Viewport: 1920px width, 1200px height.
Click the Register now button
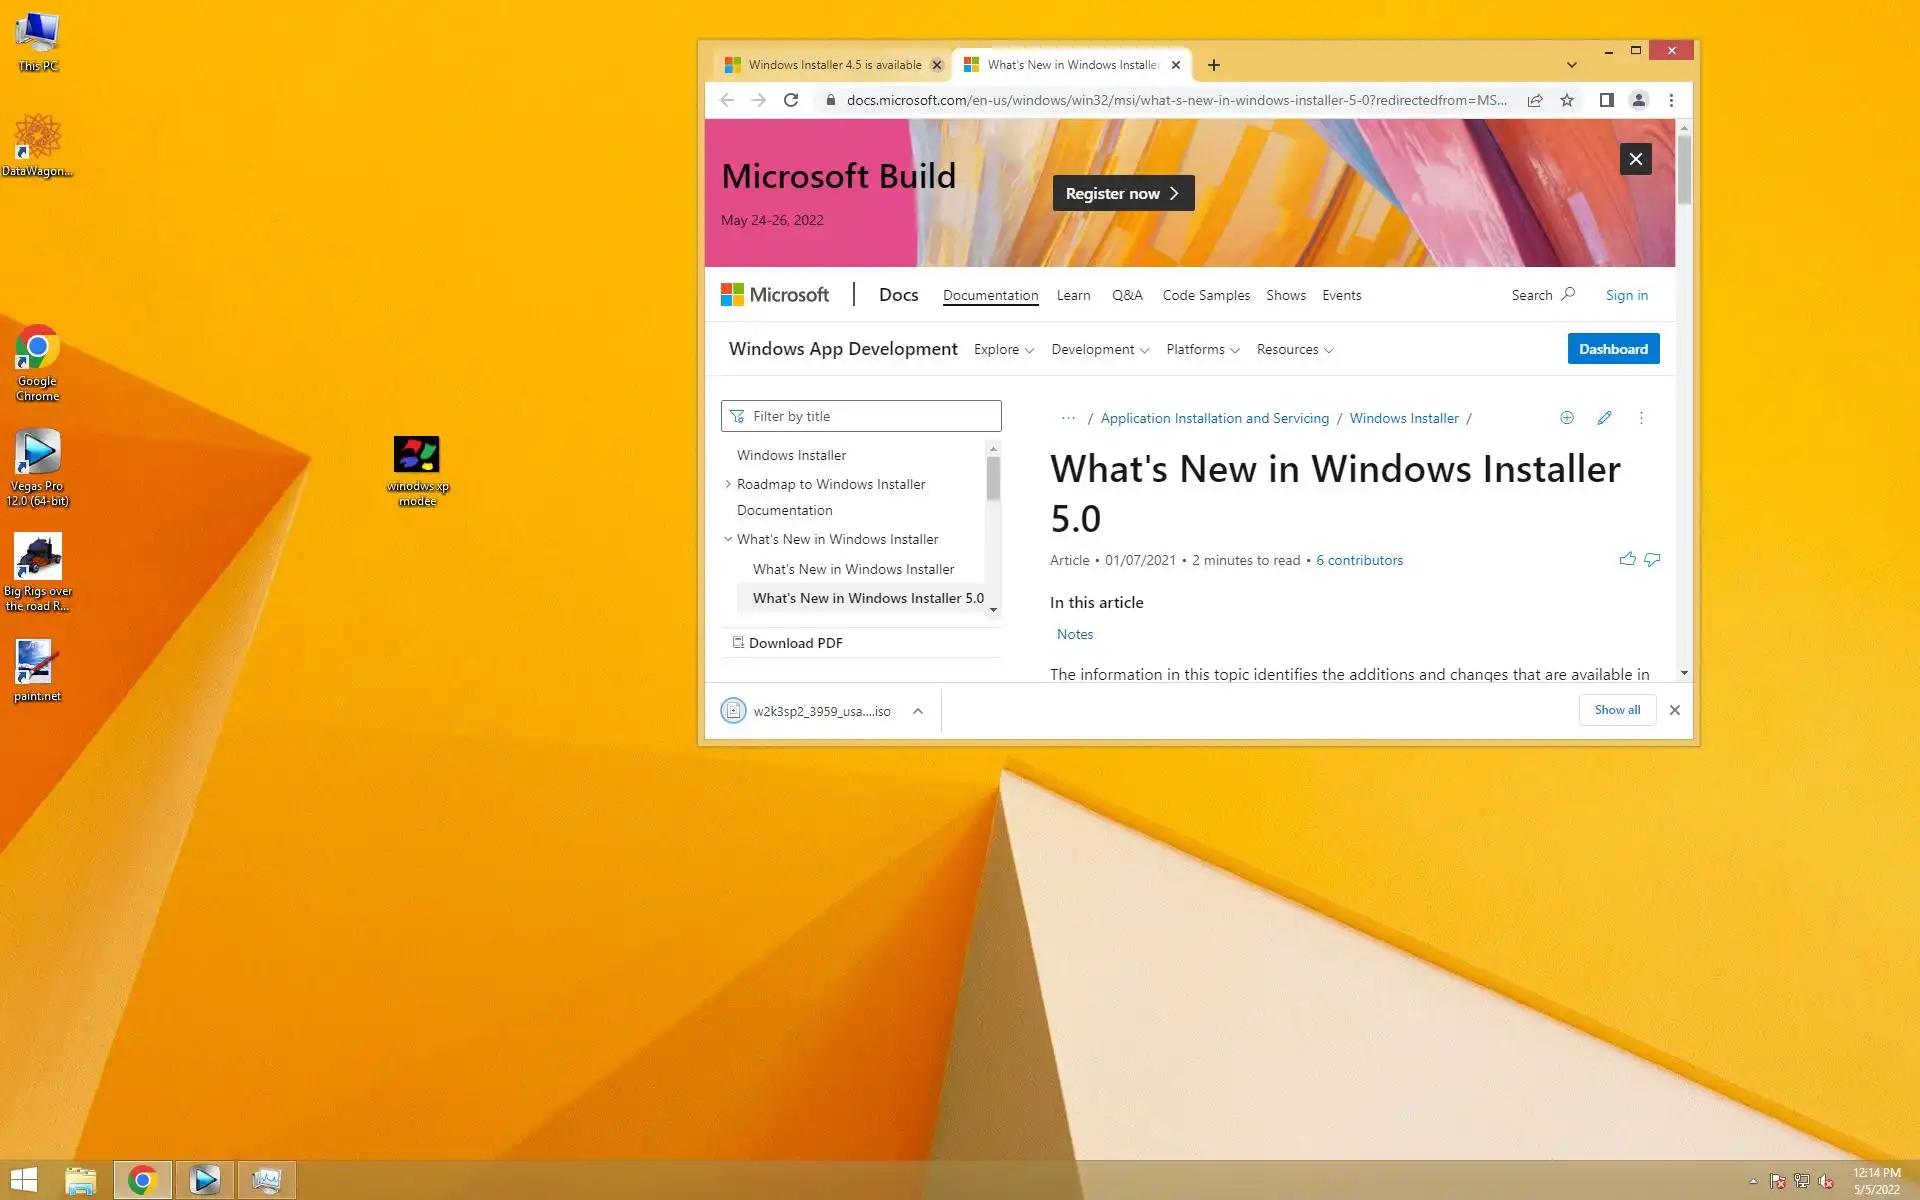click(1122, 194)
